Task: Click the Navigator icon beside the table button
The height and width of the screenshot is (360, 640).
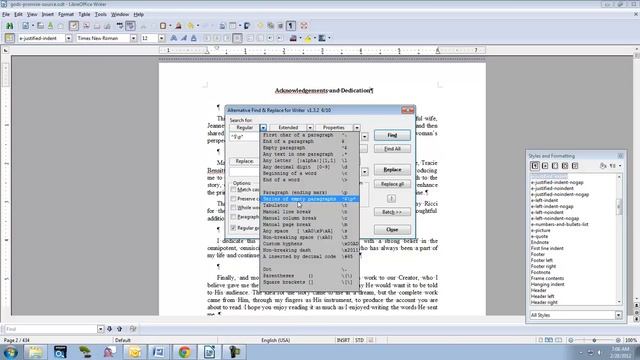Action: tap(247, 26)
